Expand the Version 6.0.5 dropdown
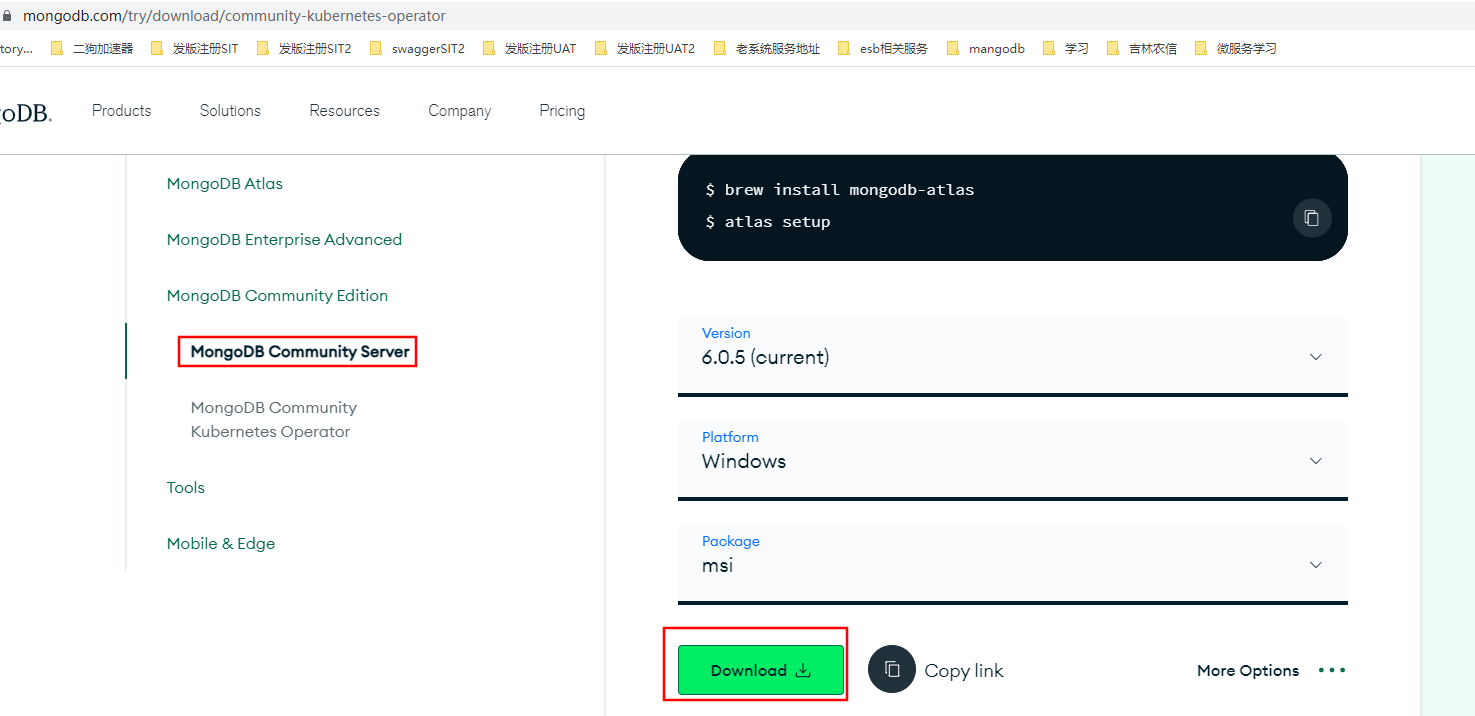The height and width of the screenshot is (716, 1475). [1013, 356]
